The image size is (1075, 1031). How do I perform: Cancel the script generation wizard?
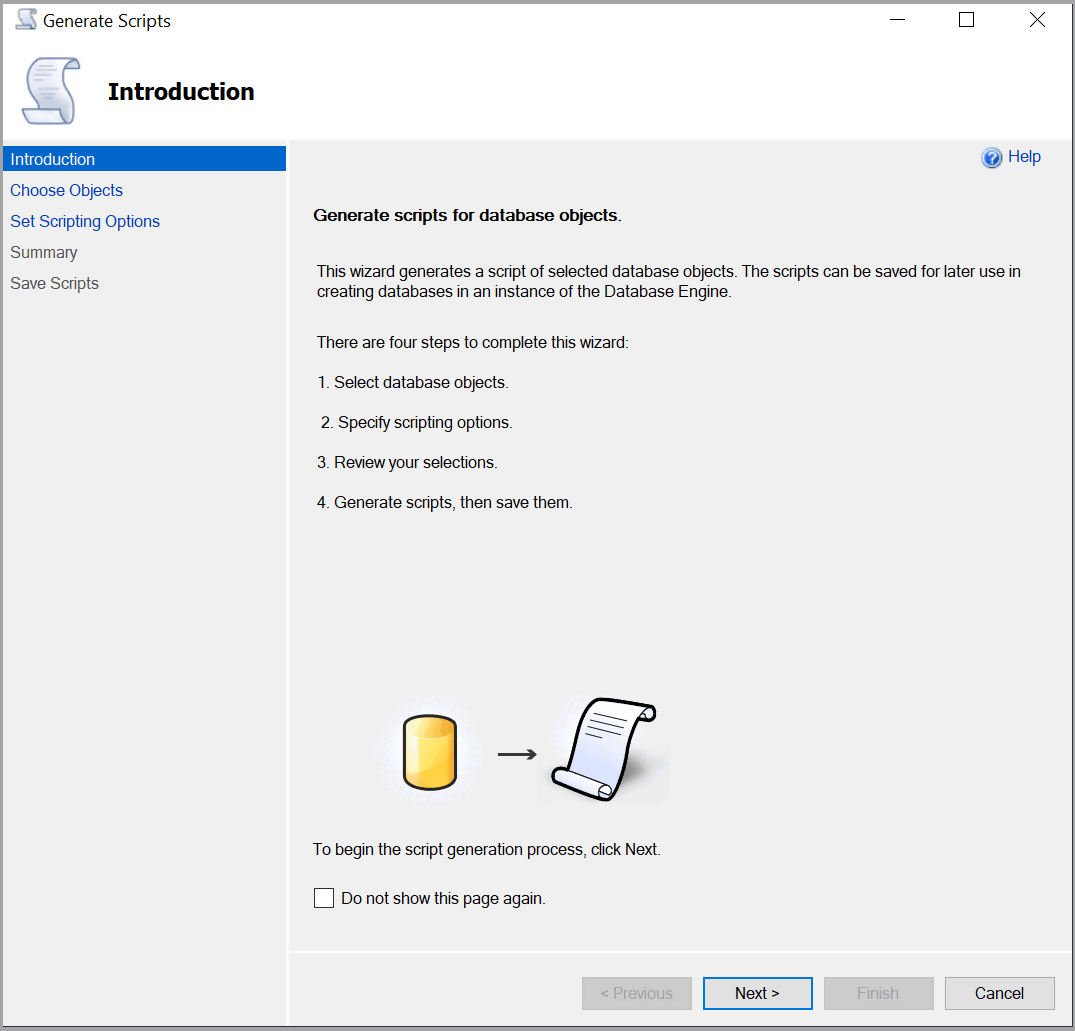coord(999,993)
